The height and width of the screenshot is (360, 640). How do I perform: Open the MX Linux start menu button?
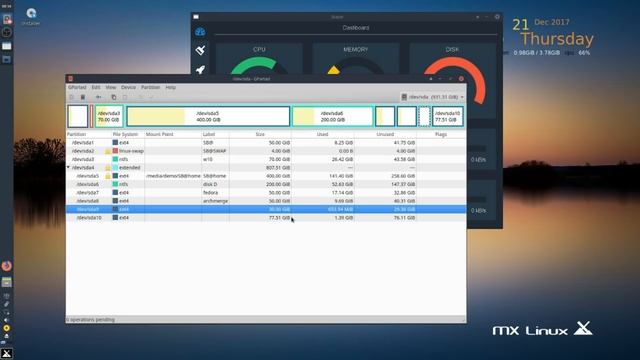coord(7,353)
